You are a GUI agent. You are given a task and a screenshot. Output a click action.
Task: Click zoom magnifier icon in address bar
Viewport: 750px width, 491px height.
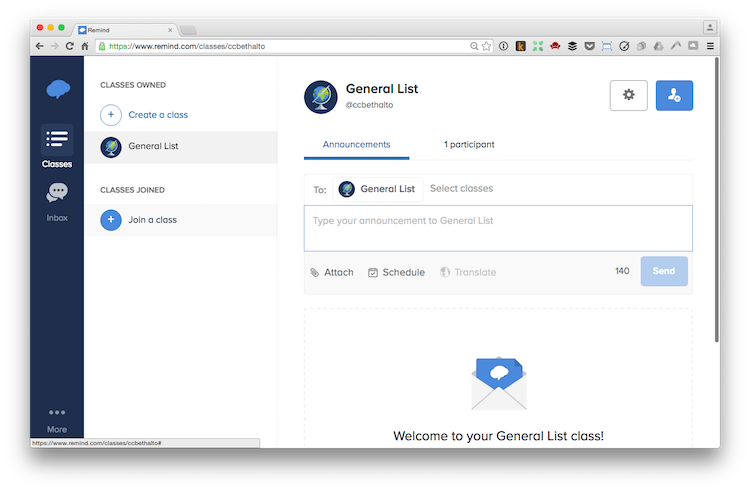click(x=474, y=46)
